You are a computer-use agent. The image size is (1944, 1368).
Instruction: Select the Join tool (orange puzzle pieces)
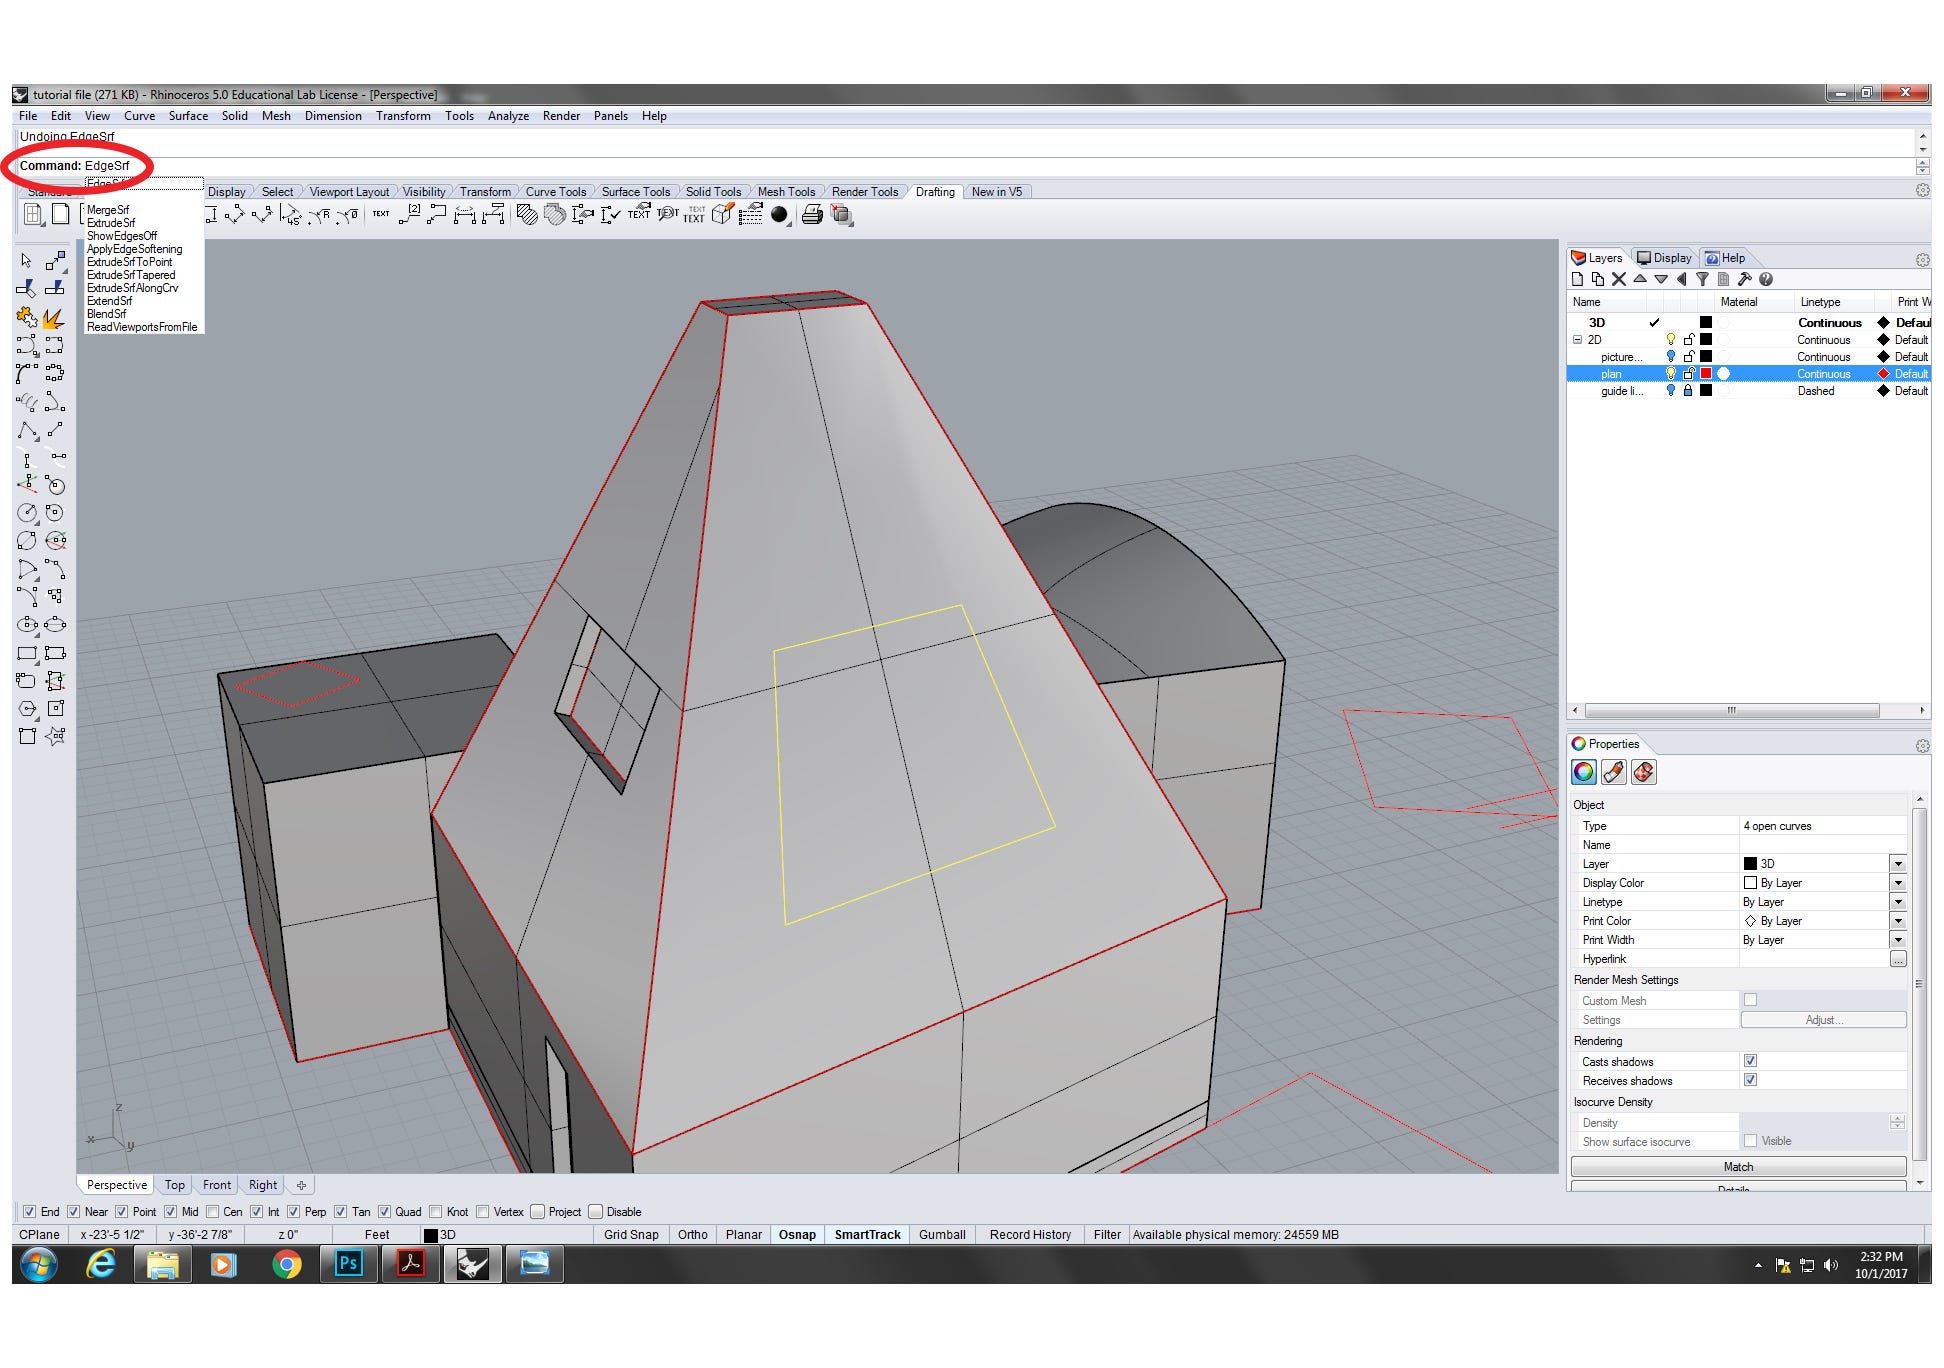point(26,318)
